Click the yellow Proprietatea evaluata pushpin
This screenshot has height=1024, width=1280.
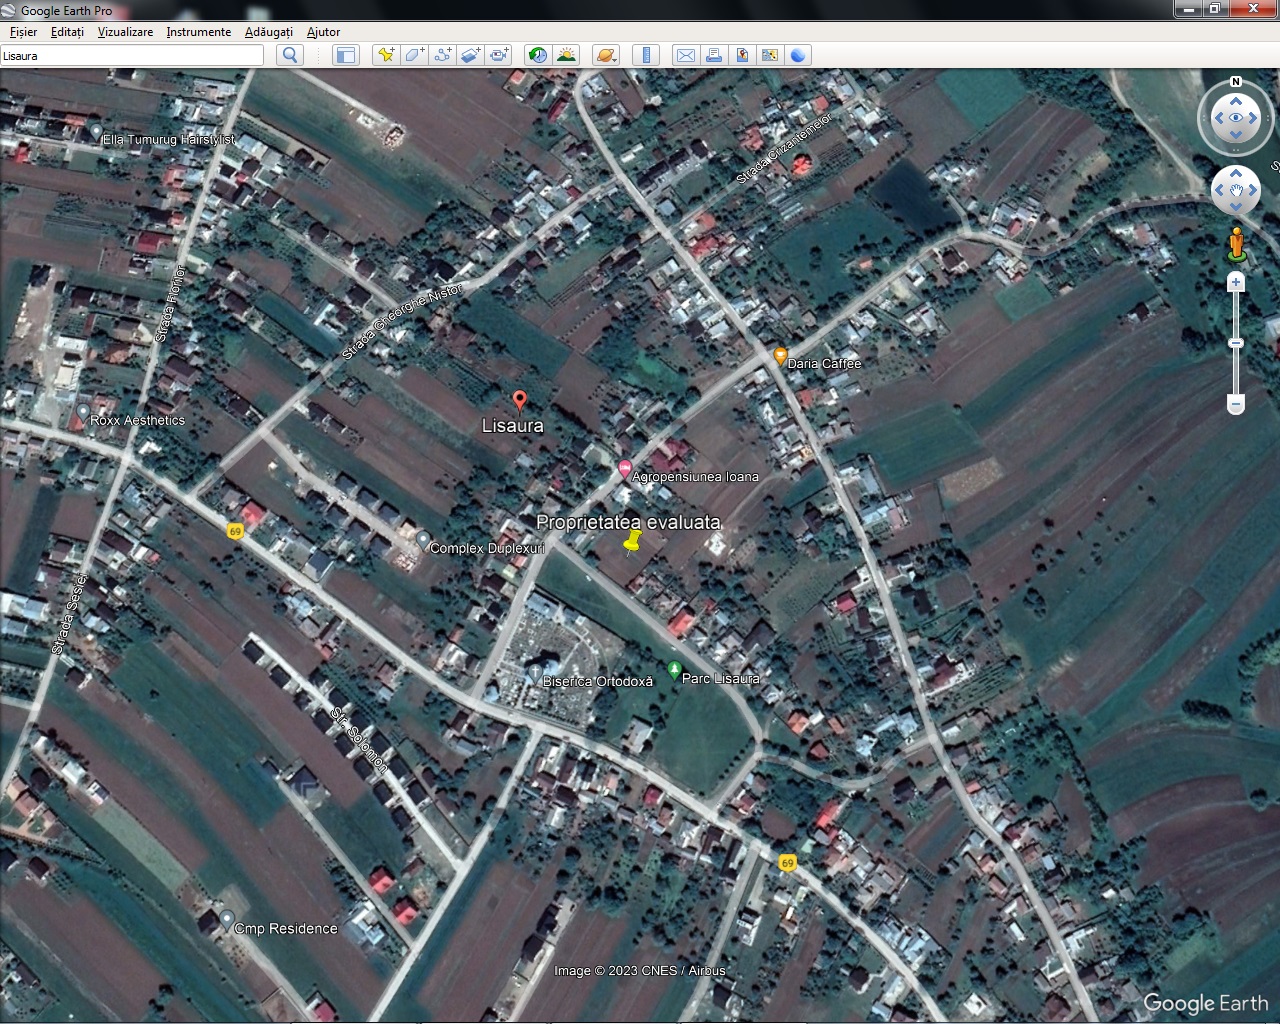pos(631,543)
